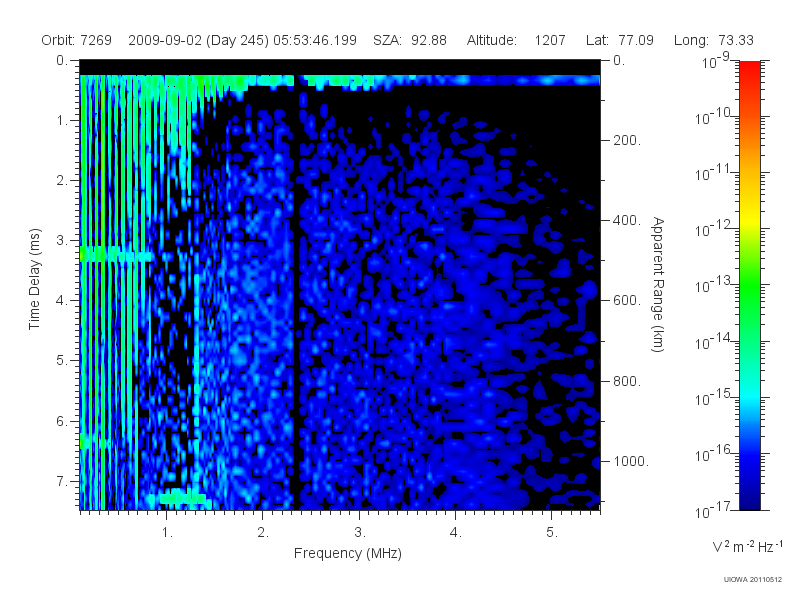Click the red top of the color scale

pos(750,69)
